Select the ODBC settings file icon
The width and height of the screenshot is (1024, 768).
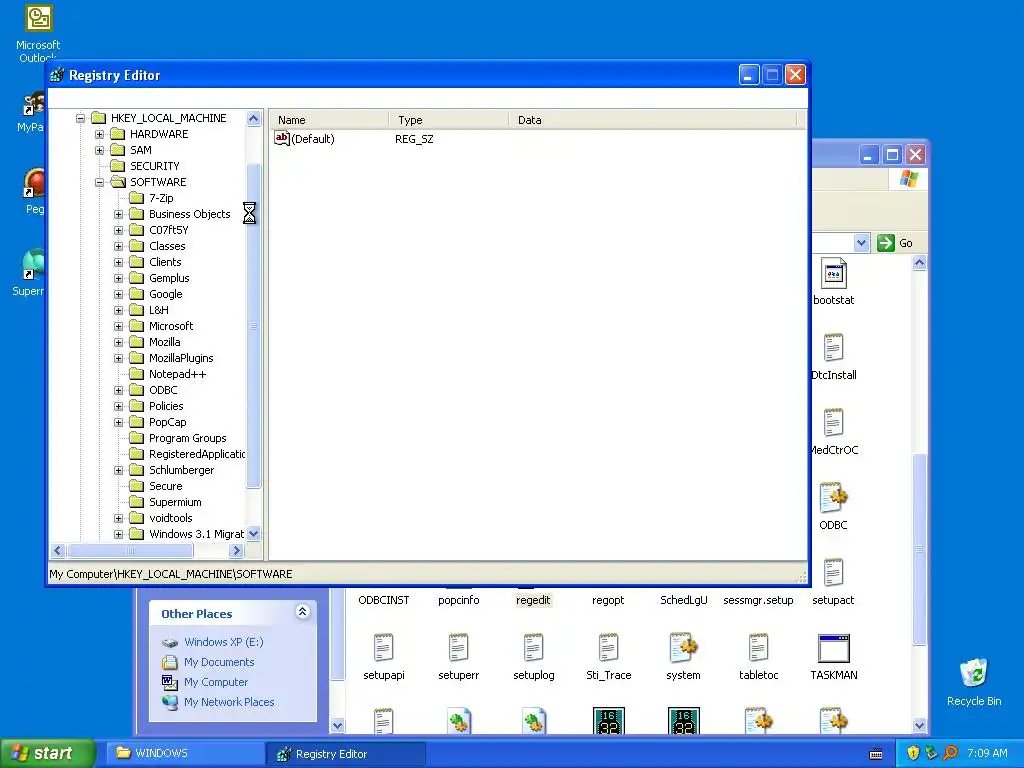[833, 498]
